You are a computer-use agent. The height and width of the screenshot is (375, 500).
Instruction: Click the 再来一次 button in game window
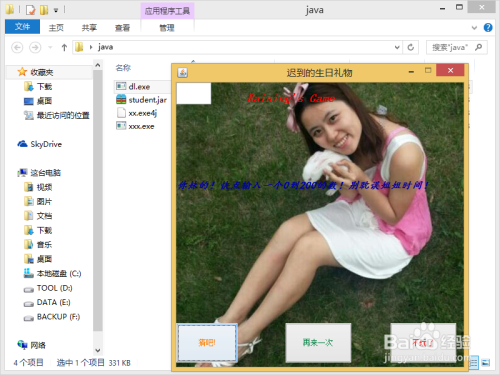tap(318, 342)
